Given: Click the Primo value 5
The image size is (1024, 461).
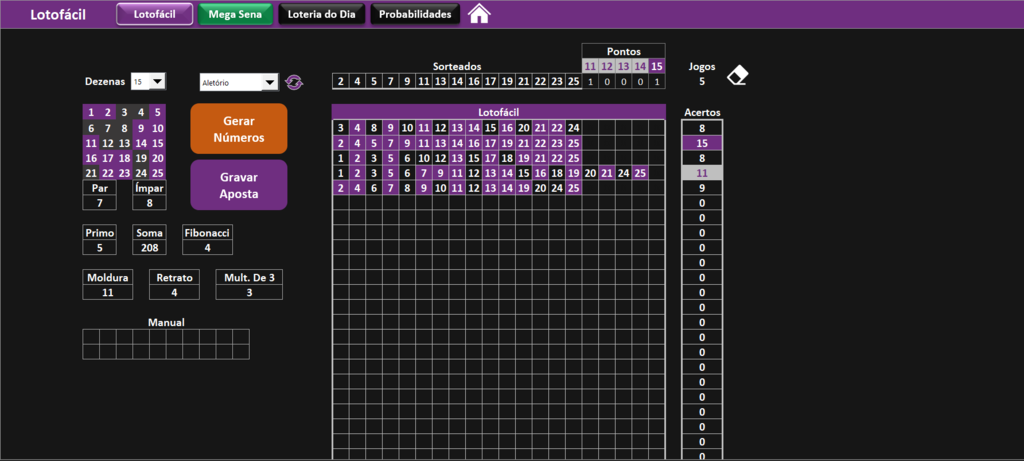Looking at the screenshot, I should pyautogui.click(x=100, y=247).
